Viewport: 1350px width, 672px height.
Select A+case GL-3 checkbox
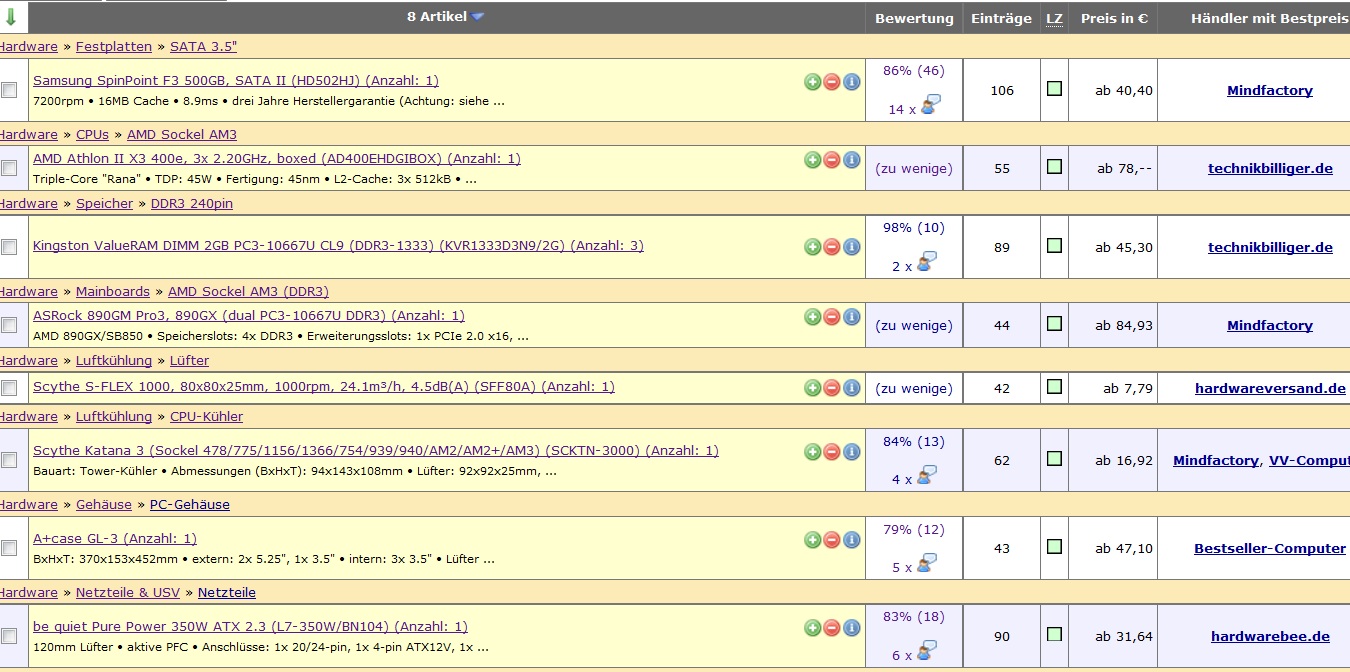pos(9,548)
